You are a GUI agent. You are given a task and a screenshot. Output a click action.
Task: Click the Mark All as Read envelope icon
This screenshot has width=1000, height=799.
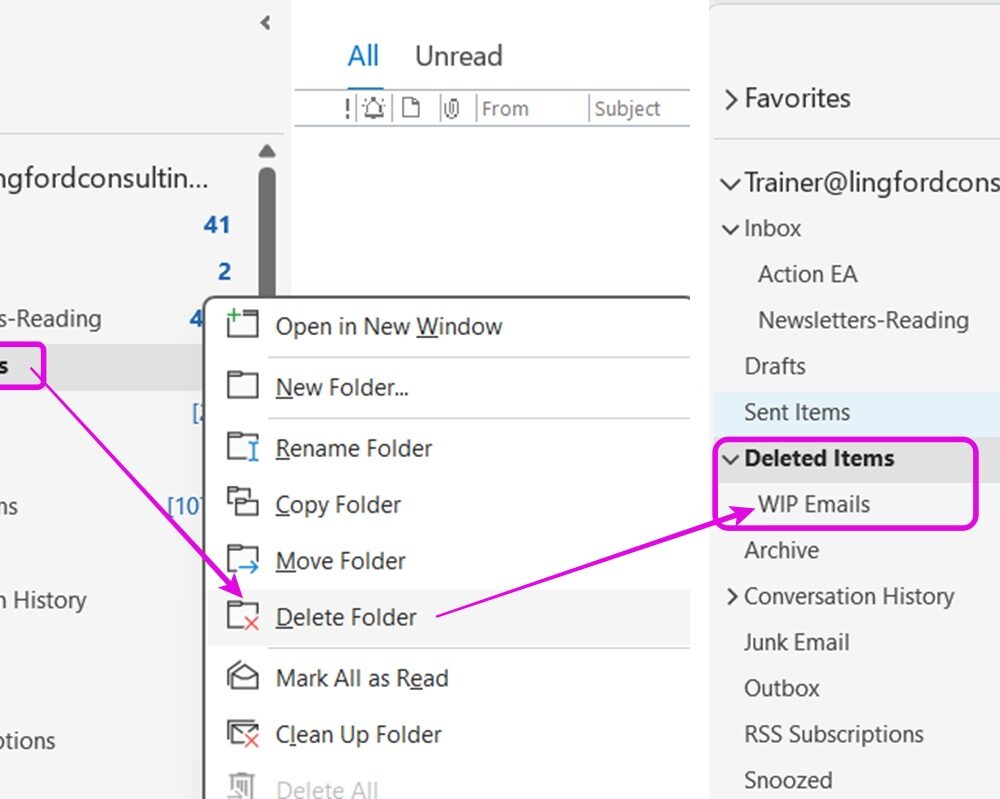(242, 677)
